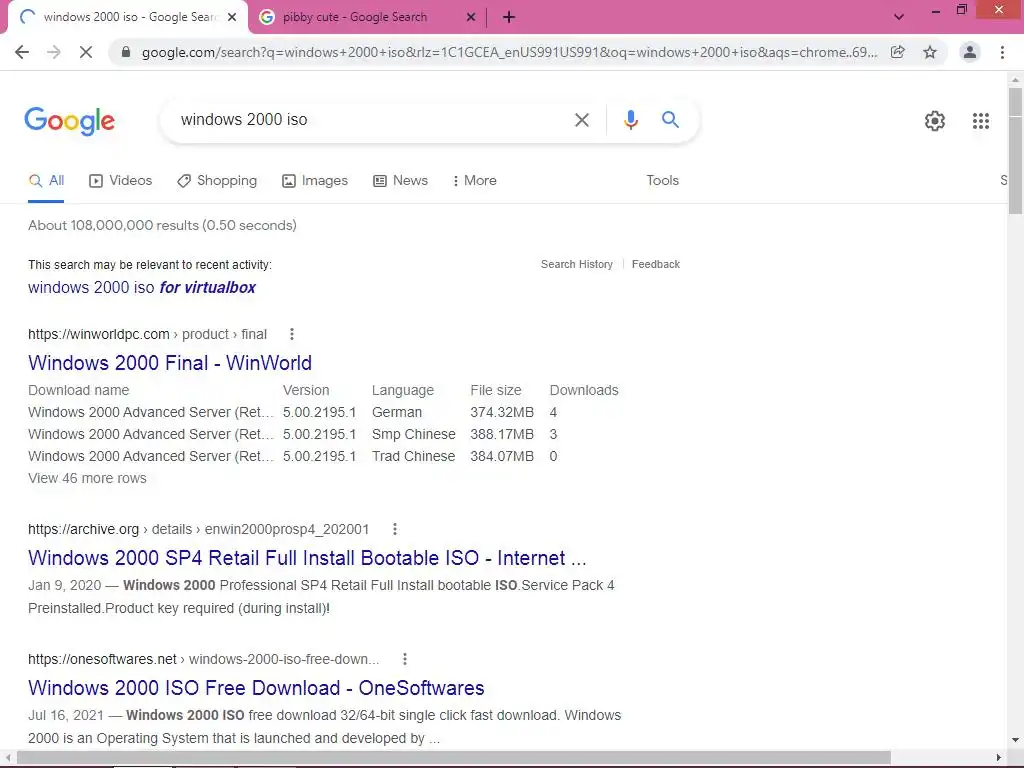Click the horizontal scrollbar thumb

(454, 758)
